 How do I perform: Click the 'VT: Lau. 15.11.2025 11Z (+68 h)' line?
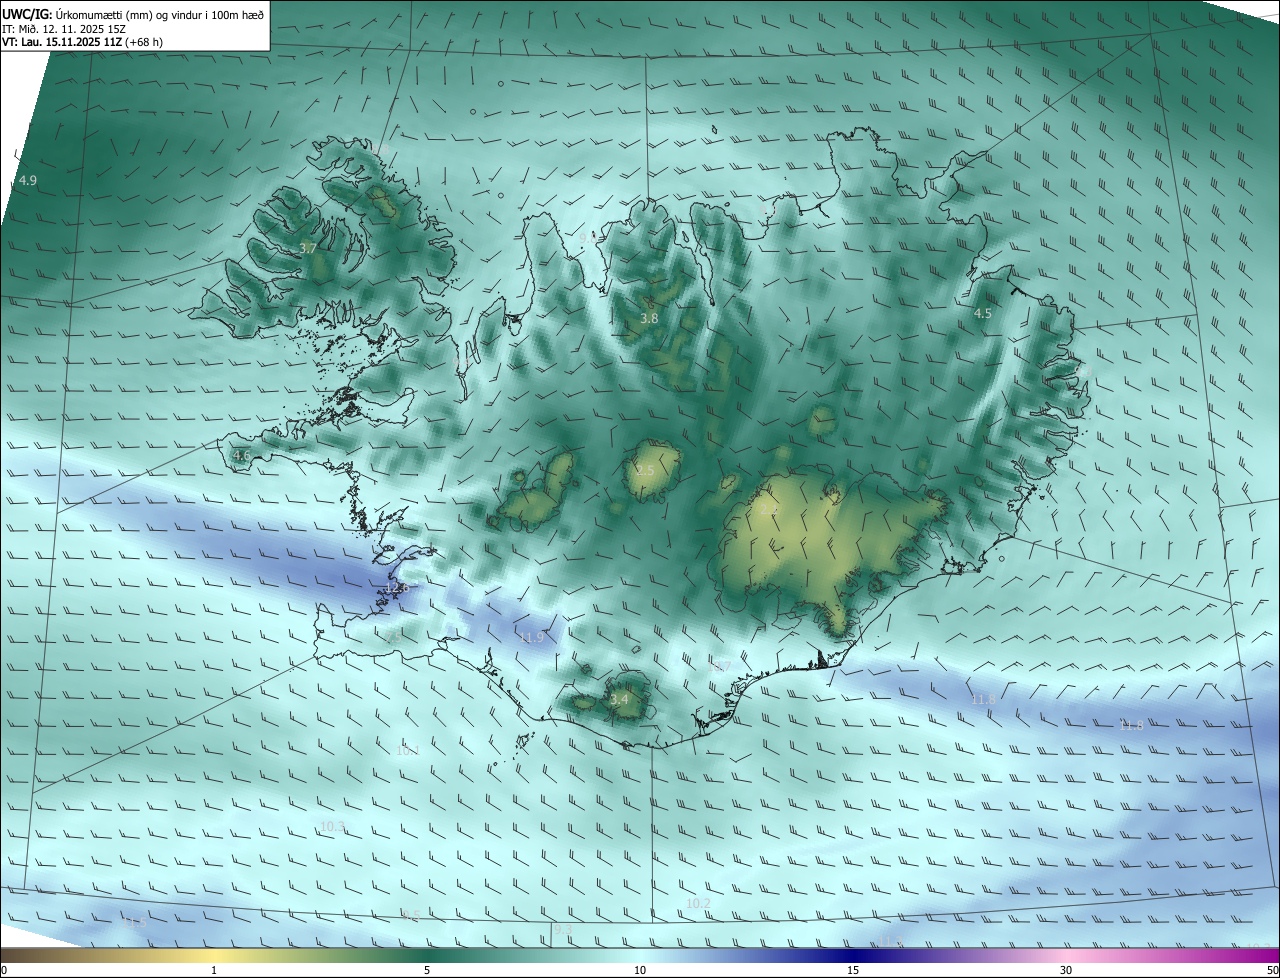click(x=83, y=42)
